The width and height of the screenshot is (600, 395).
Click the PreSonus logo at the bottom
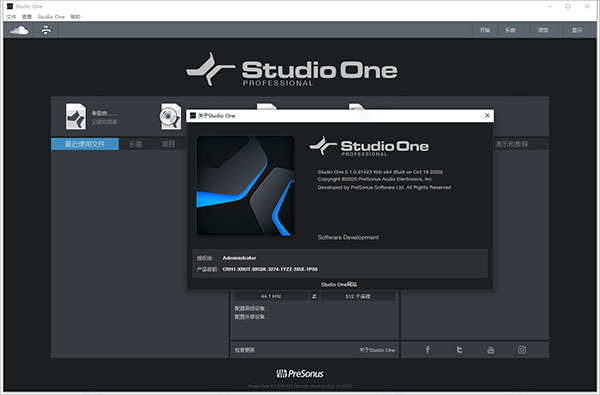click(x=300, y=374)
